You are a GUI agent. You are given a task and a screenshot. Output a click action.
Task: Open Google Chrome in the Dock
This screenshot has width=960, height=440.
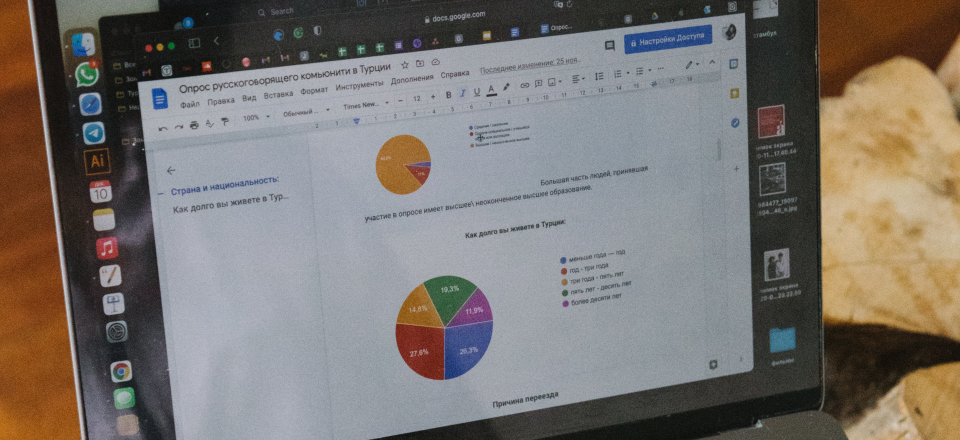pyautogui.click(x=121, y=371)
